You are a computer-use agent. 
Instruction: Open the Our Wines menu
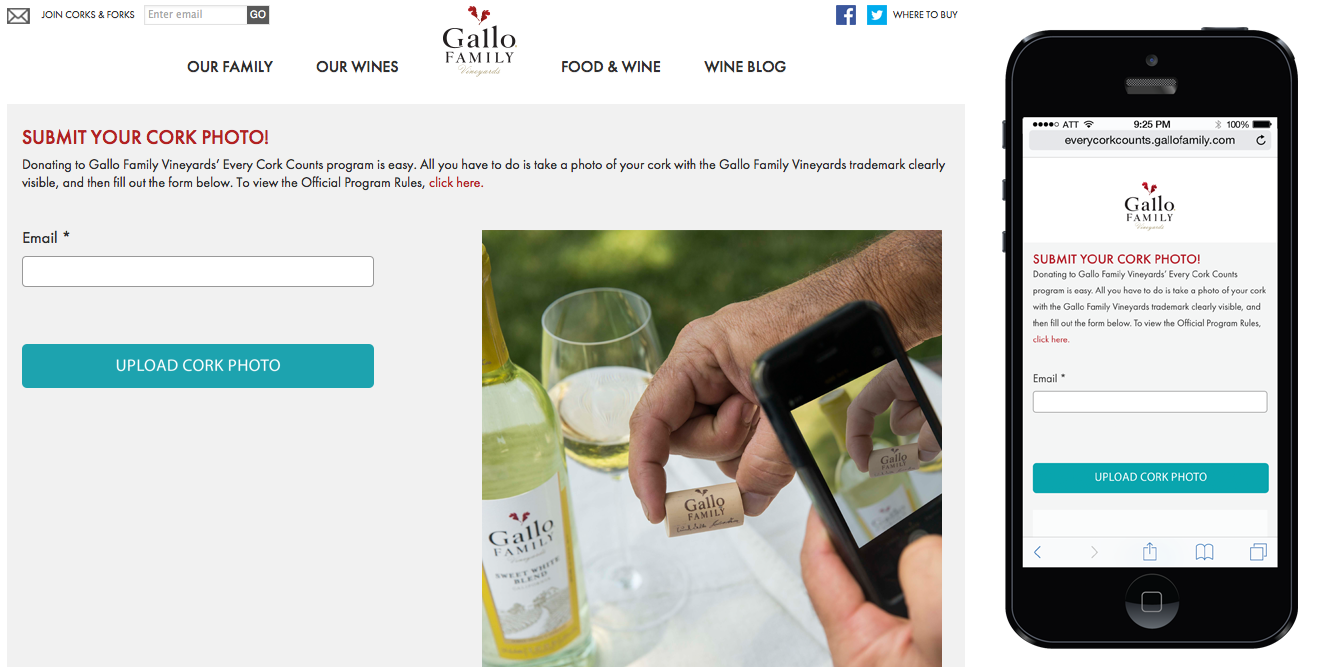[357, 67]
